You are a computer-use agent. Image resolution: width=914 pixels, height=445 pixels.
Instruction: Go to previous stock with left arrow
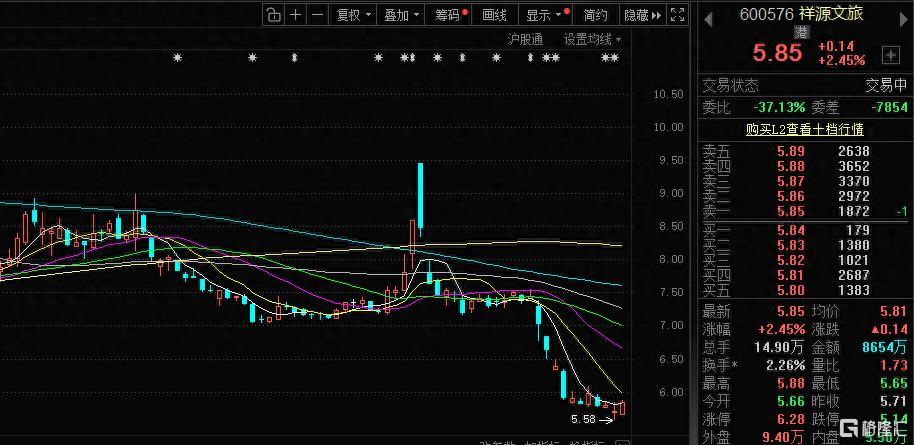(708, 20)
